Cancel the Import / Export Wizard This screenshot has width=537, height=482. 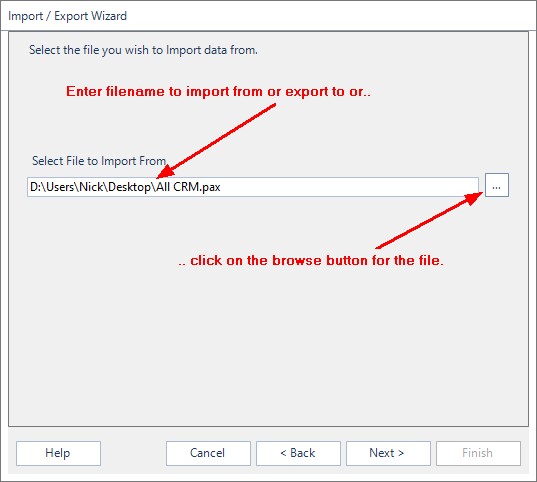point(208,453)
